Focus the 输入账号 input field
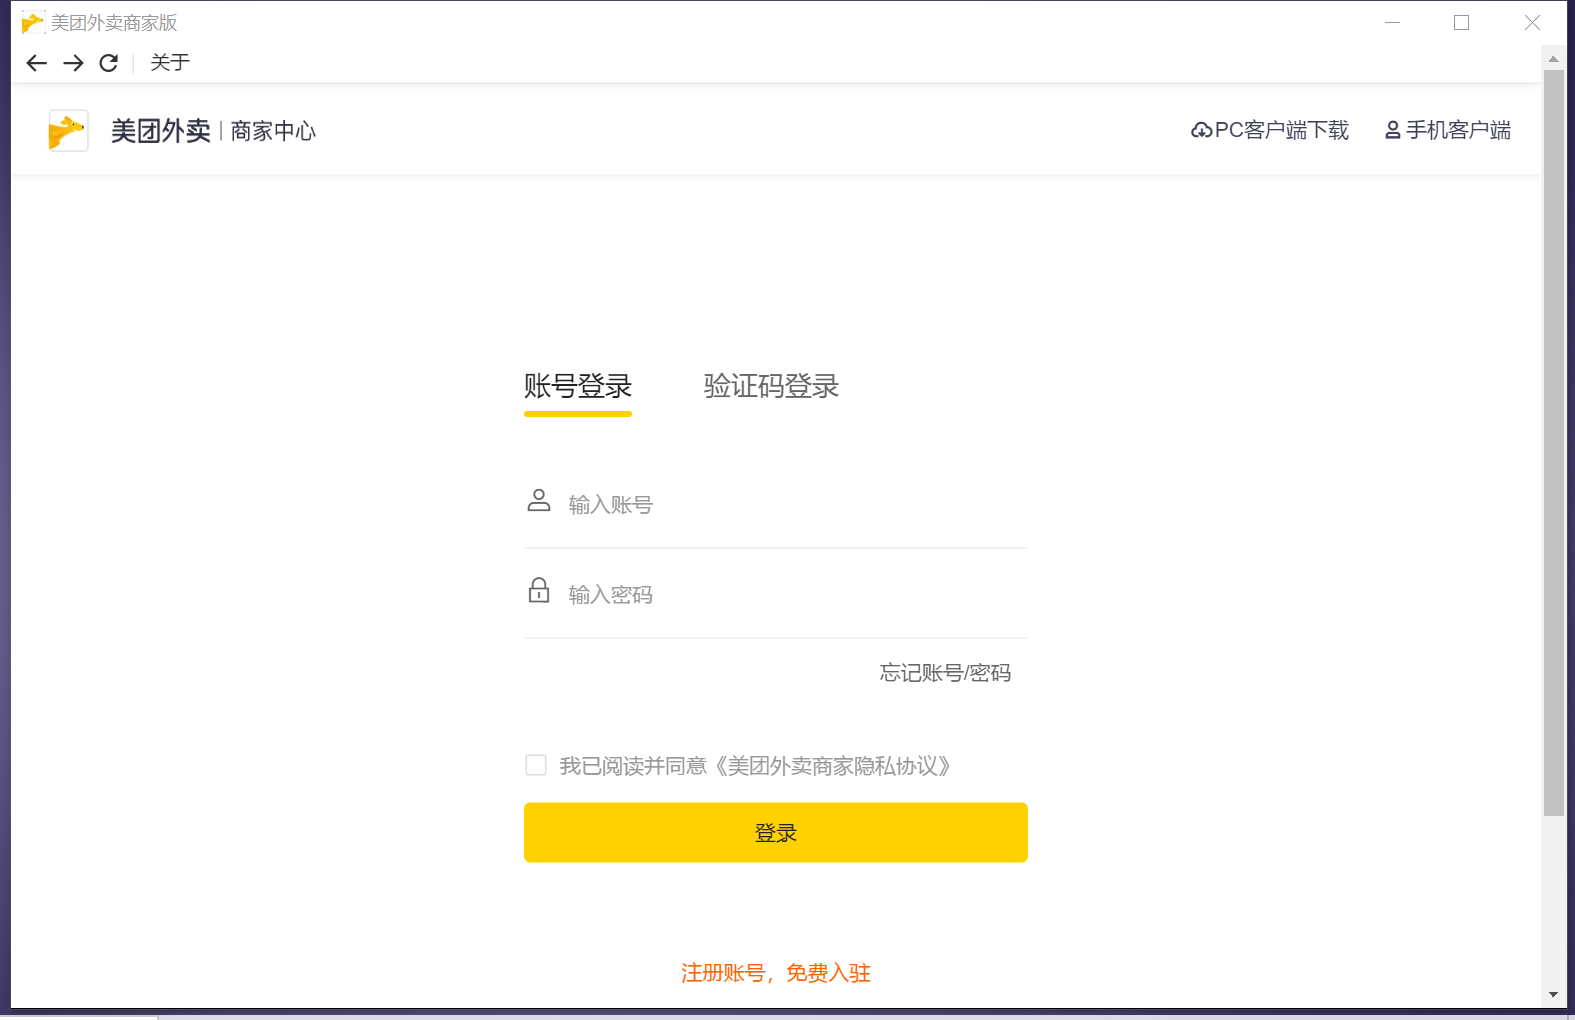This screenshot has width=1575, height=1020. point(790,505)
